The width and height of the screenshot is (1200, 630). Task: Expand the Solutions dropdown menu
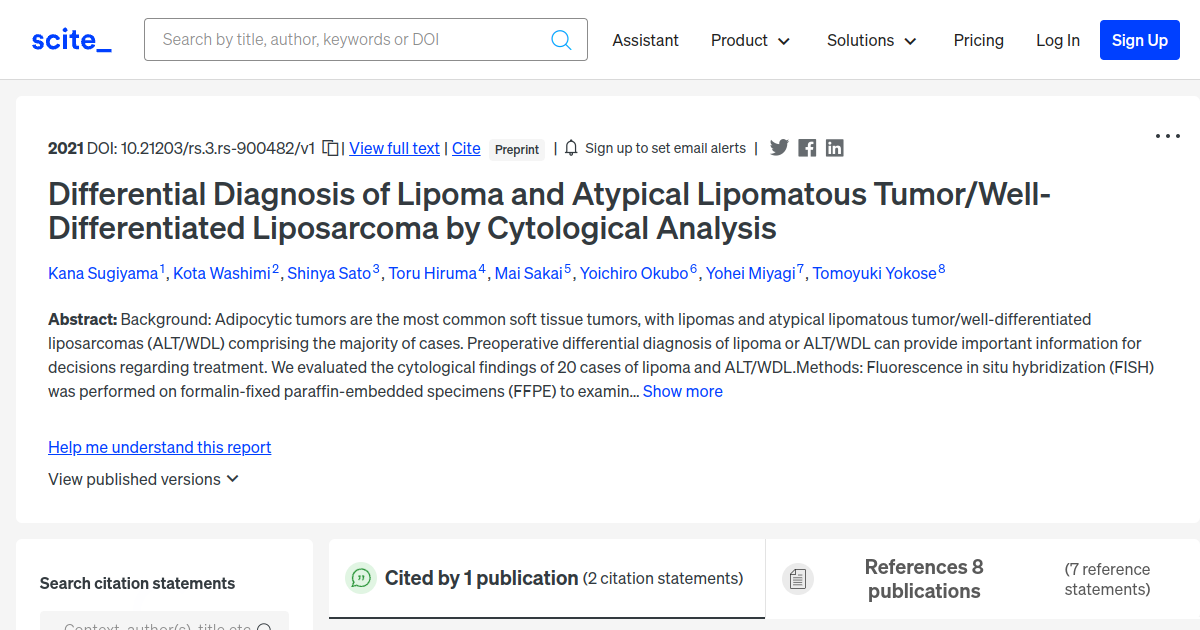(871, 40)
